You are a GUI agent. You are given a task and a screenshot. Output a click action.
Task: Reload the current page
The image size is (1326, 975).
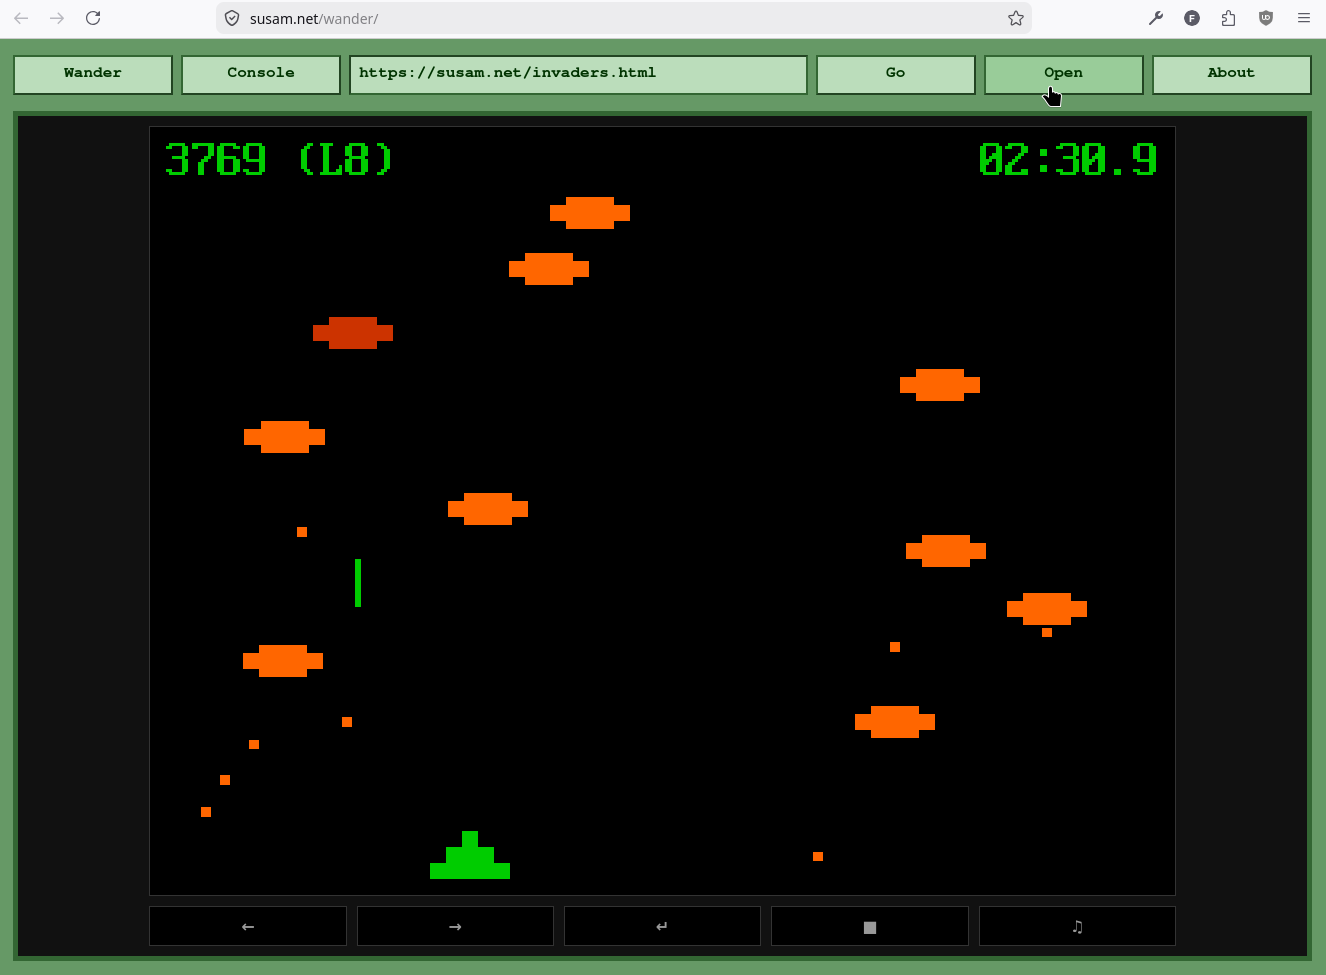click(x=93, y=18)
